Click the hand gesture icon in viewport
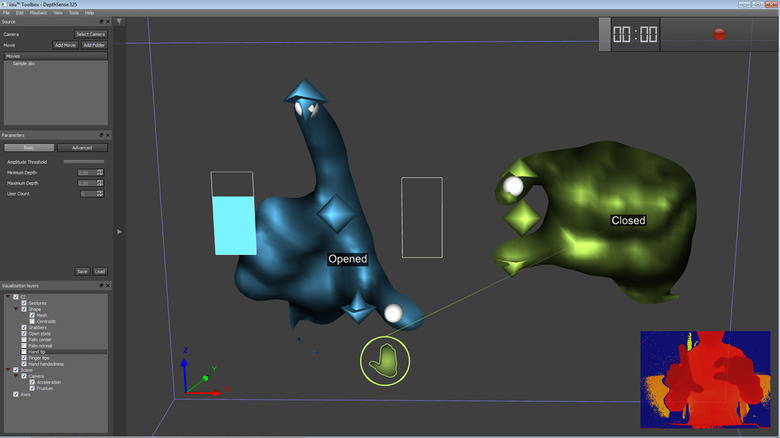 point(383,360)
